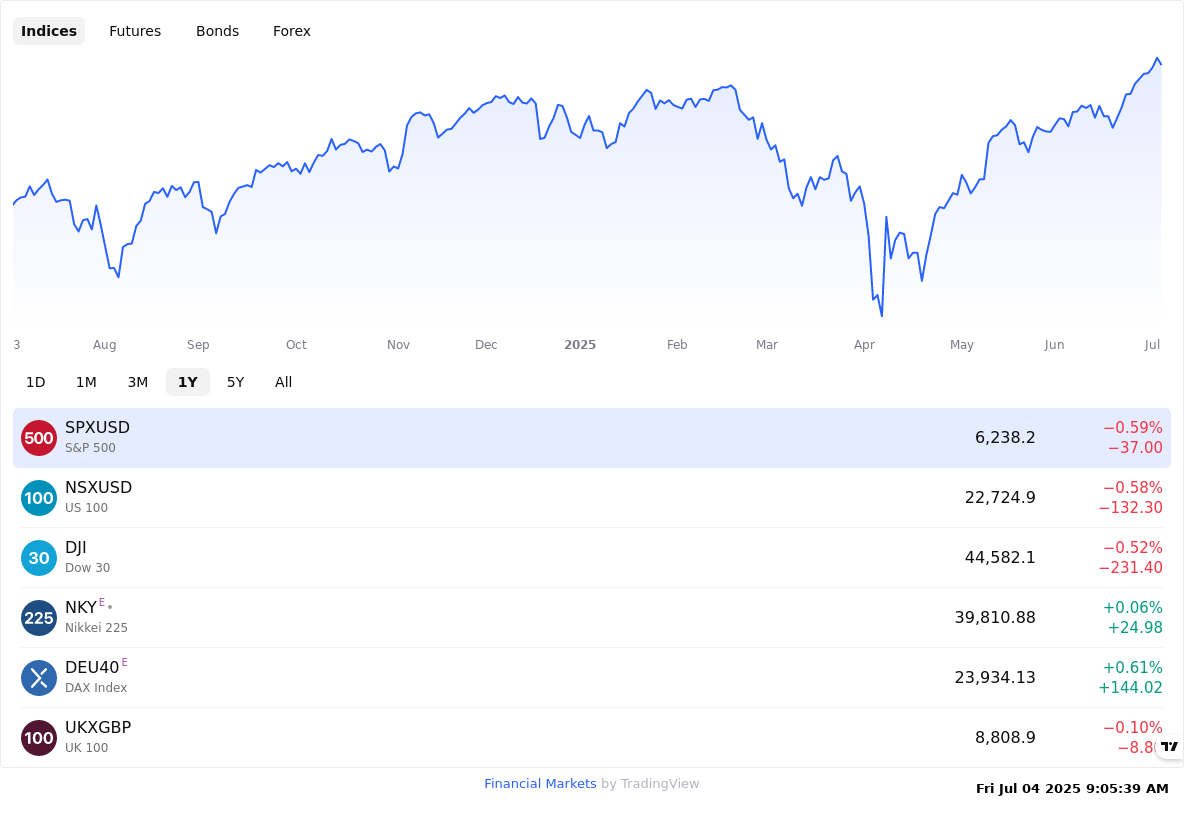Select the 1M time range
The height and width of the screenshot is (820, 1184).
tap(86, 382)
